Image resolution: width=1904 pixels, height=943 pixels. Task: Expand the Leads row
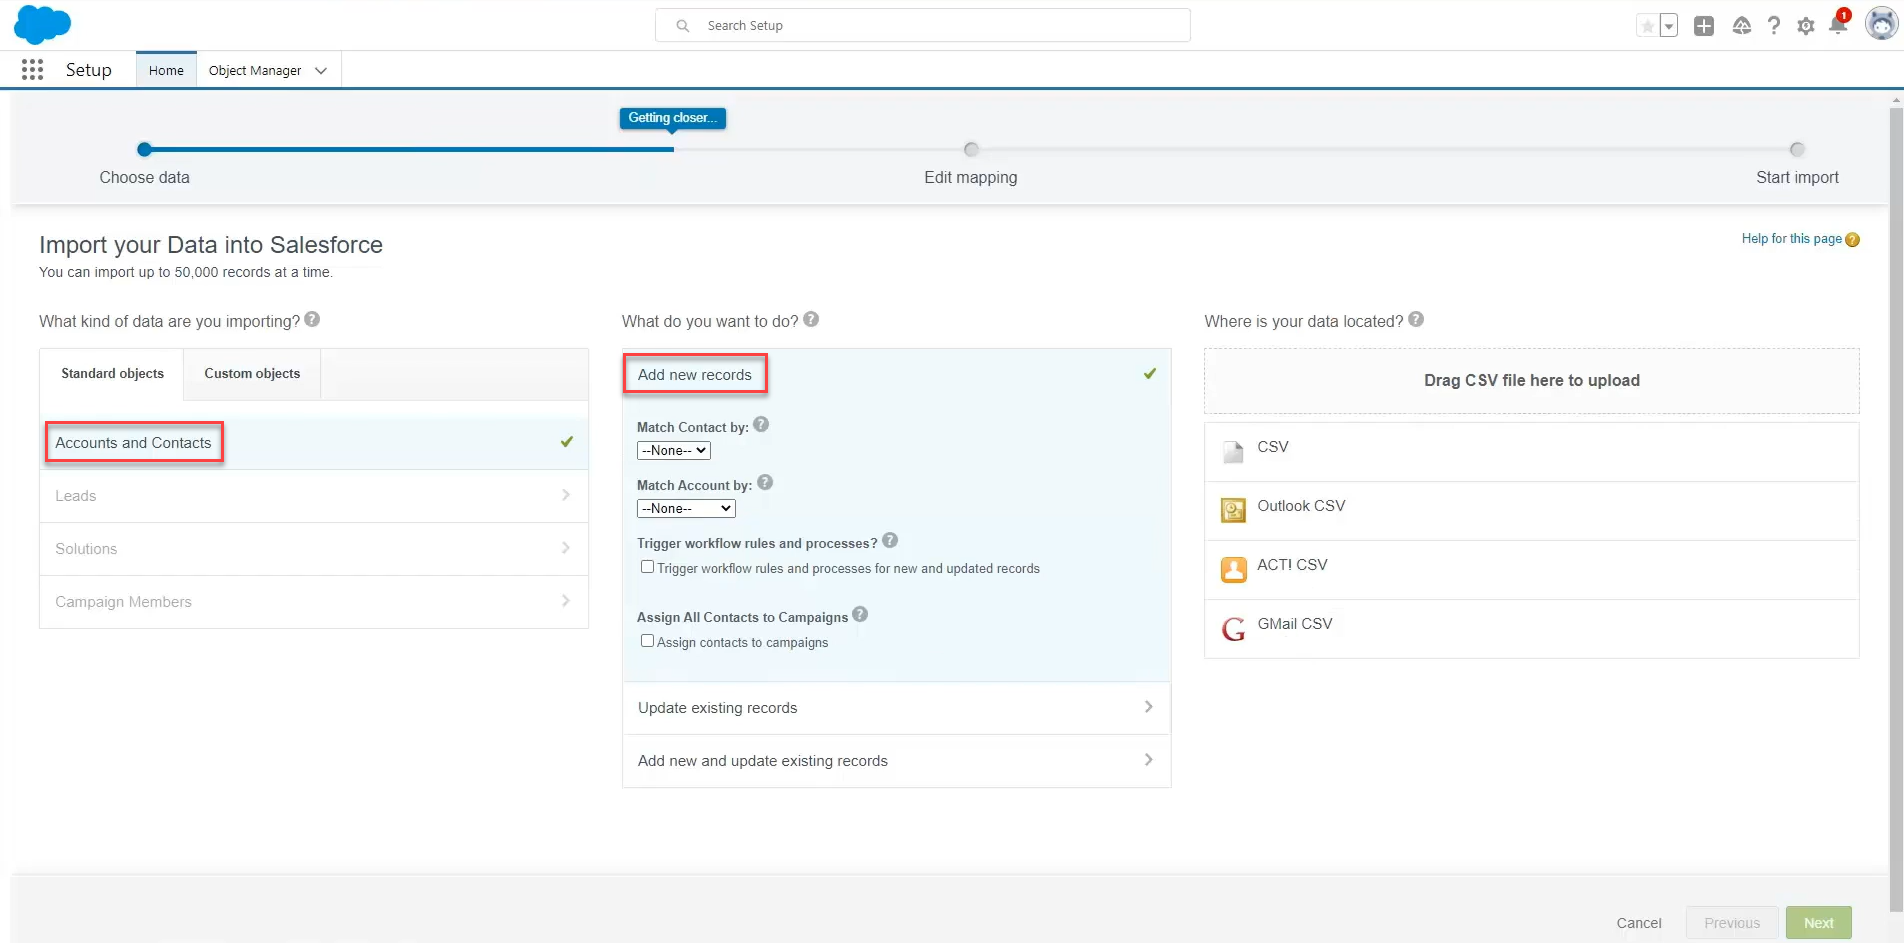coord(314,496)
